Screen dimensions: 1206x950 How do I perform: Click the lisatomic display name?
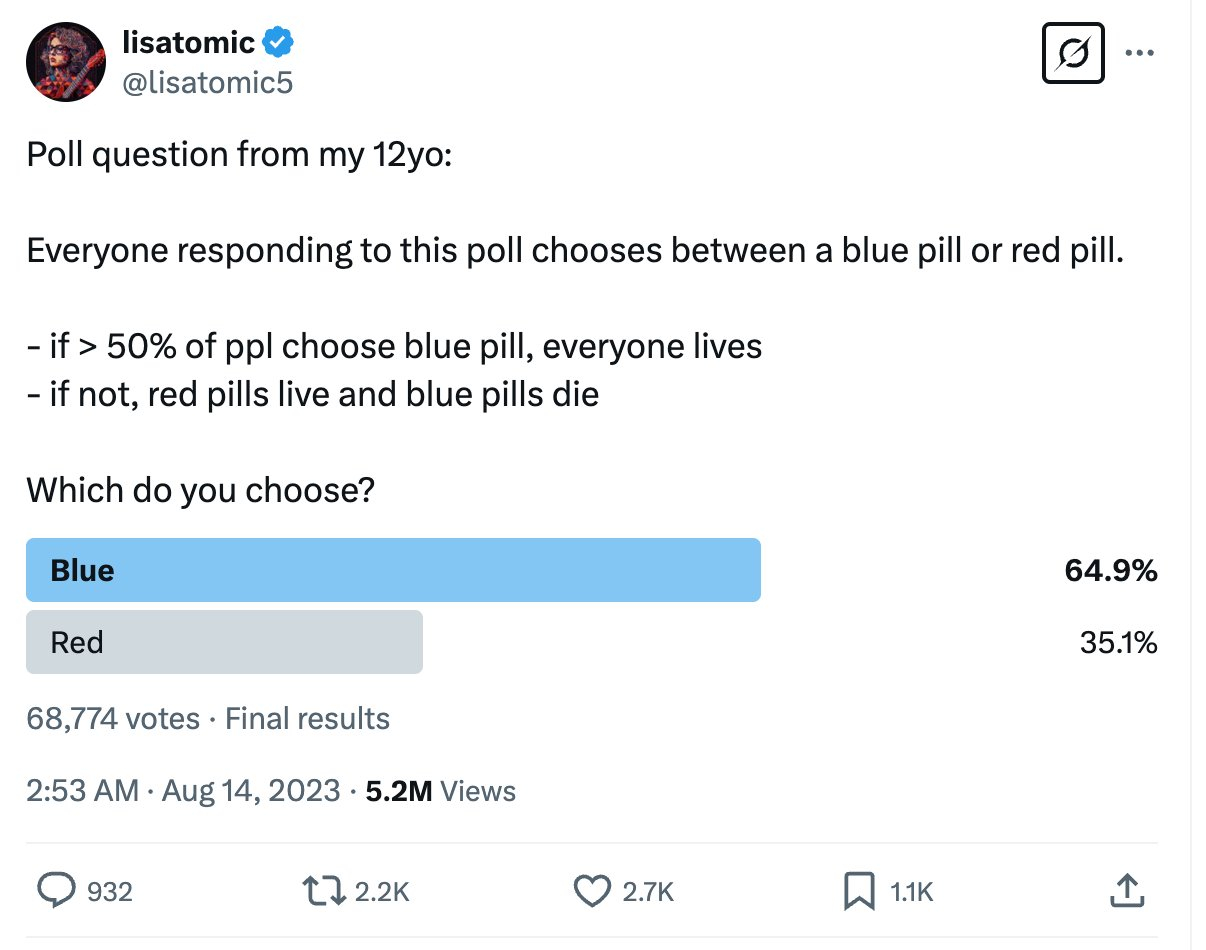pyautogui.click(x=187, y=43)
